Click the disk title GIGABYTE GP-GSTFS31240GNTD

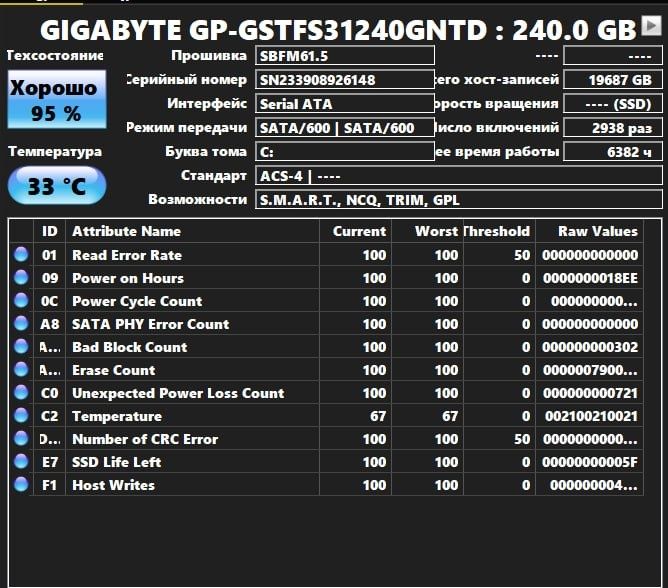coord(263,30)
